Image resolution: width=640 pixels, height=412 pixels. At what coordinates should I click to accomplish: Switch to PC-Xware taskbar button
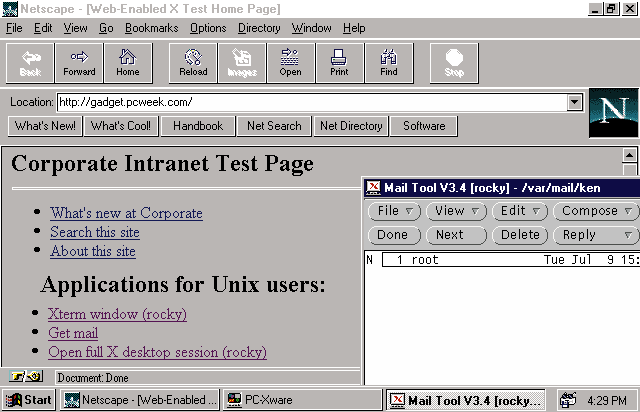302,400
